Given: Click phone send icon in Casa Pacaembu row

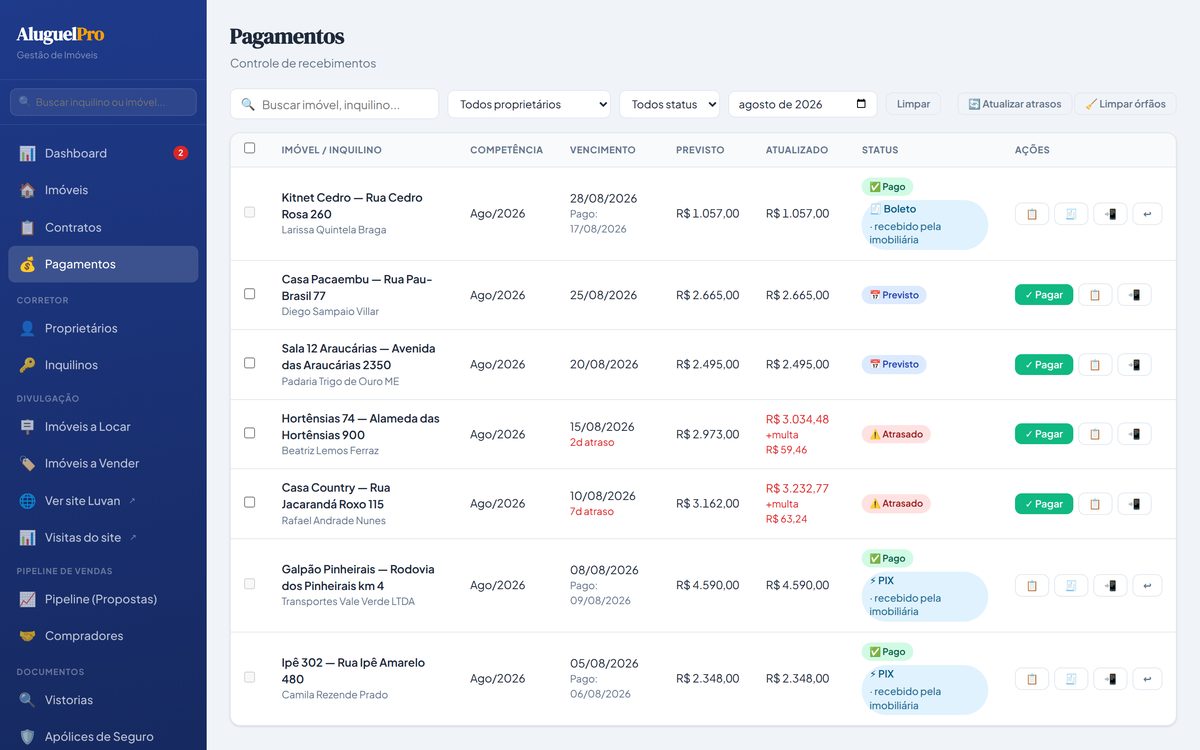Looking at the screenshot, I should pos(1134,295).
